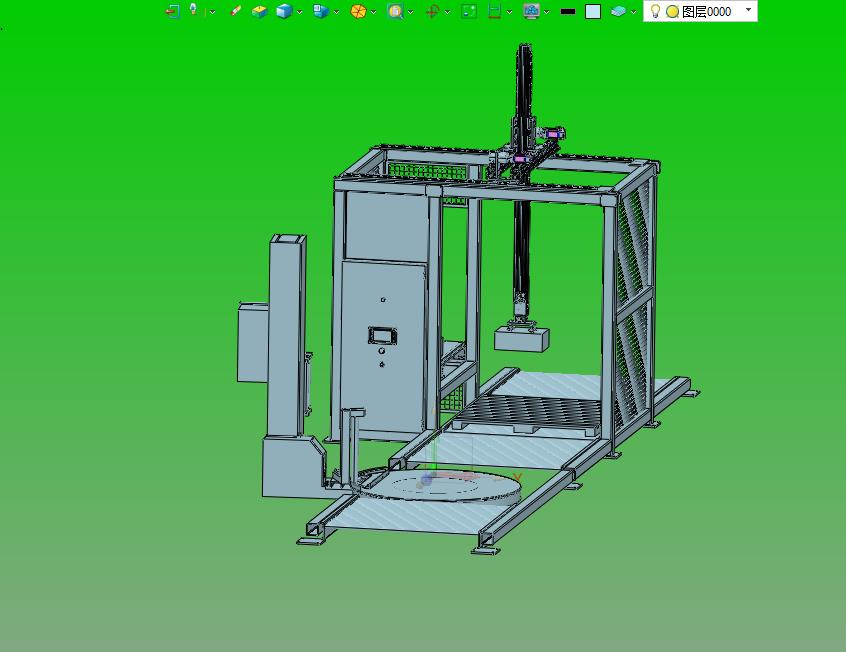The image size is (846, 652).
Task: Click the hanging gripper box in the model
Action: click(x=522, y=339)
